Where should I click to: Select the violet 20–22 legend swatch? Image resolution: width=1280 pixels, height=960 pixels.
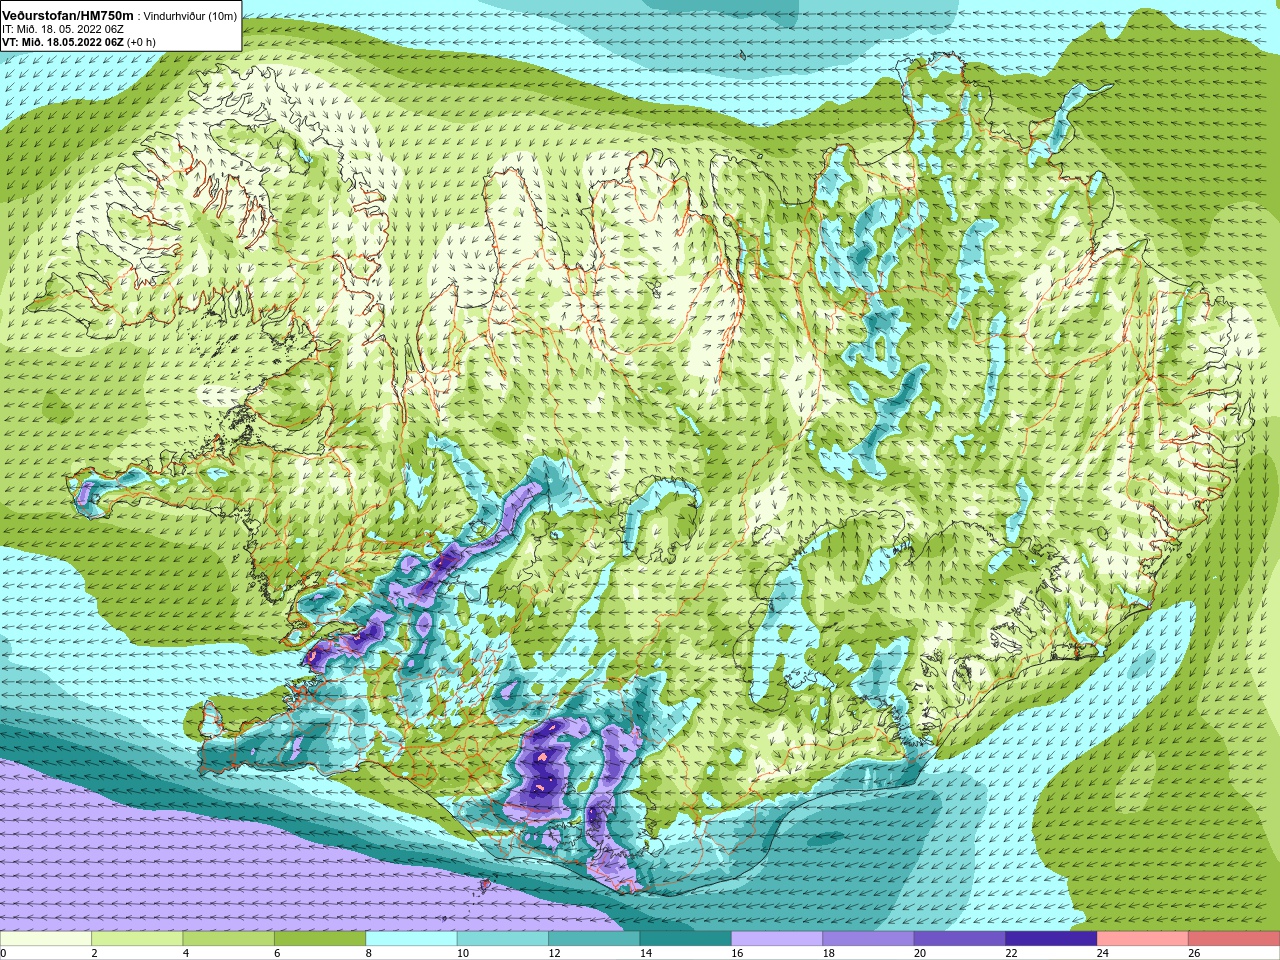960,939
